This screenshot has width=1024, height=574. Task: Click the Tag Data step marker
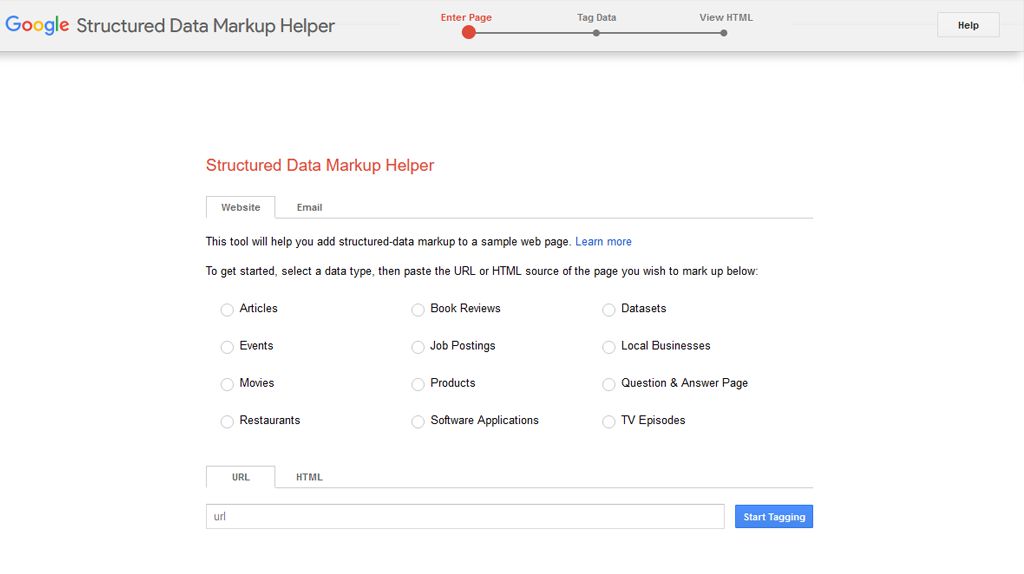pos(596,33)
